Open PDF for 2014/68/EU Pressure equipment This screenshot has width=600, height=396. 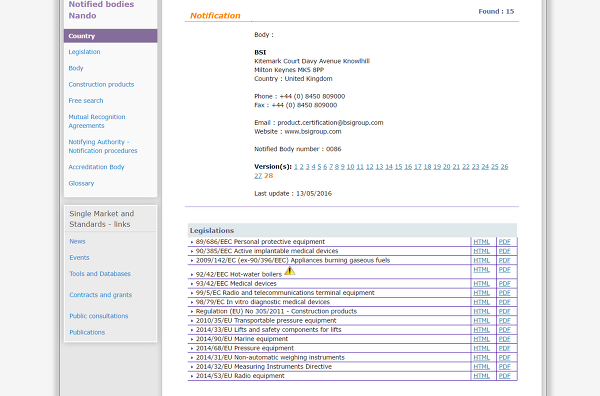[505, 348]
